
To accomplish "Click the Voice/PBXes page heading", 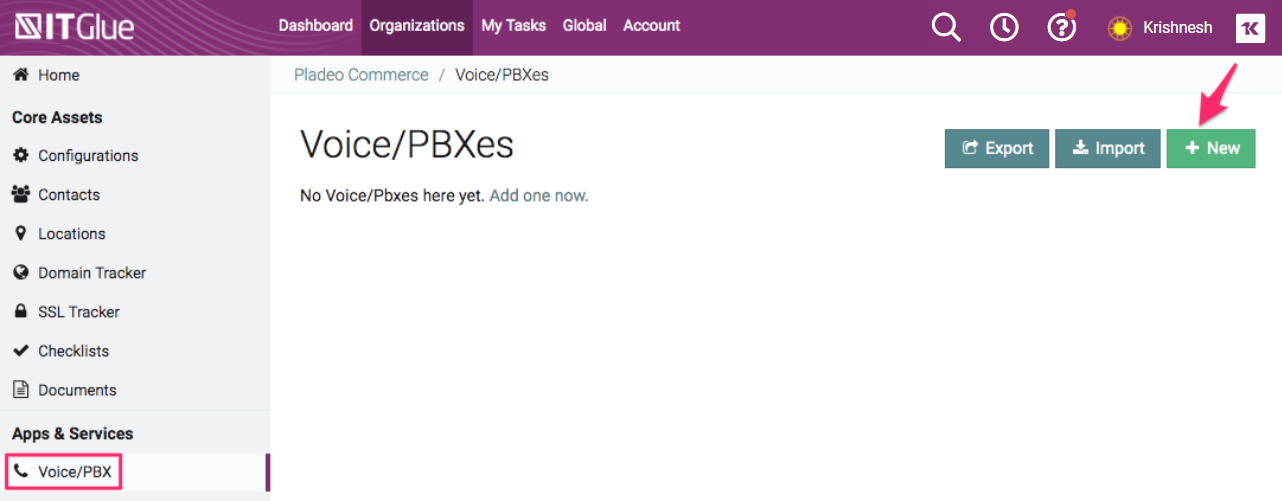I will 407,146.
